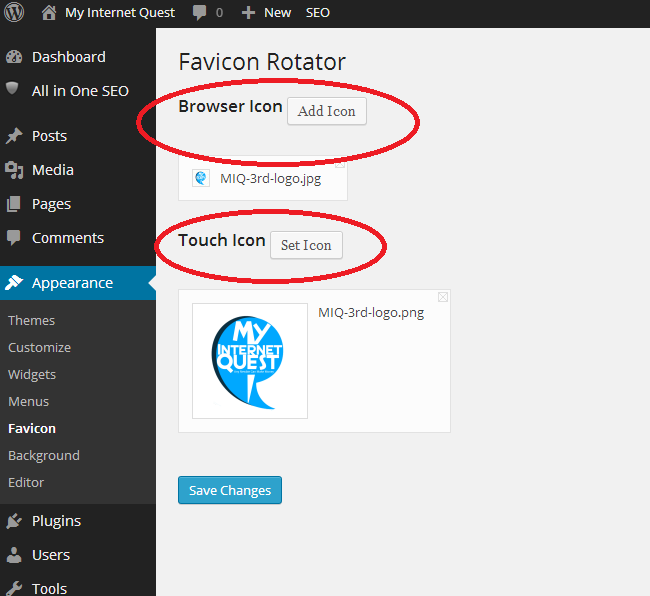The width and height of the screenshot is (650, 596).
Task: Click the plus icon beside New
Action: (x=248, y=13)
